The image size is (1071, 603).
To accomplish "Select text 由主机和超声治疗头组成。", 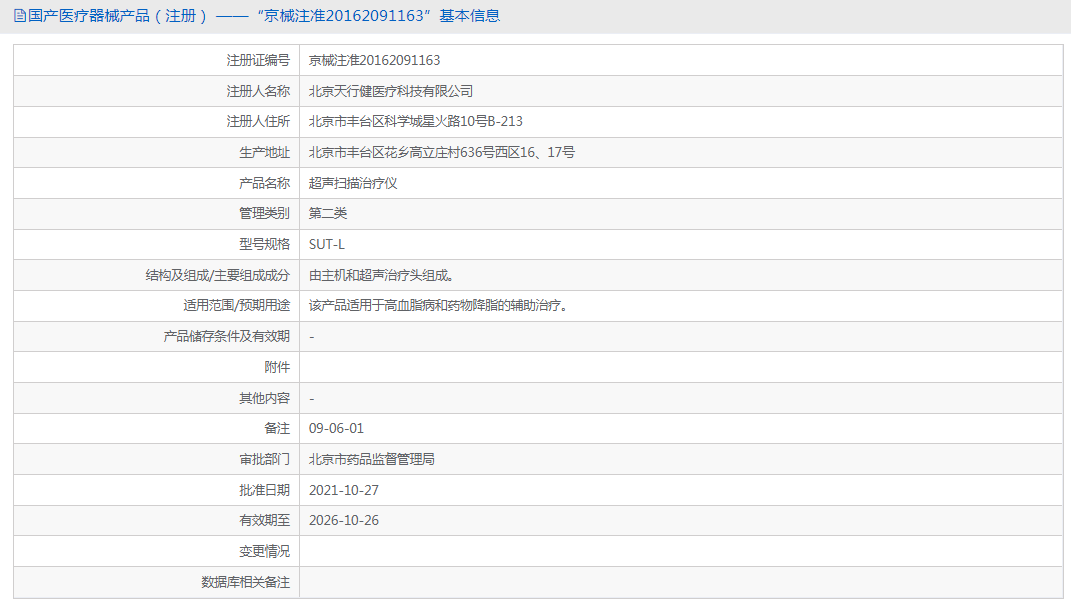I will pos(382,275).
